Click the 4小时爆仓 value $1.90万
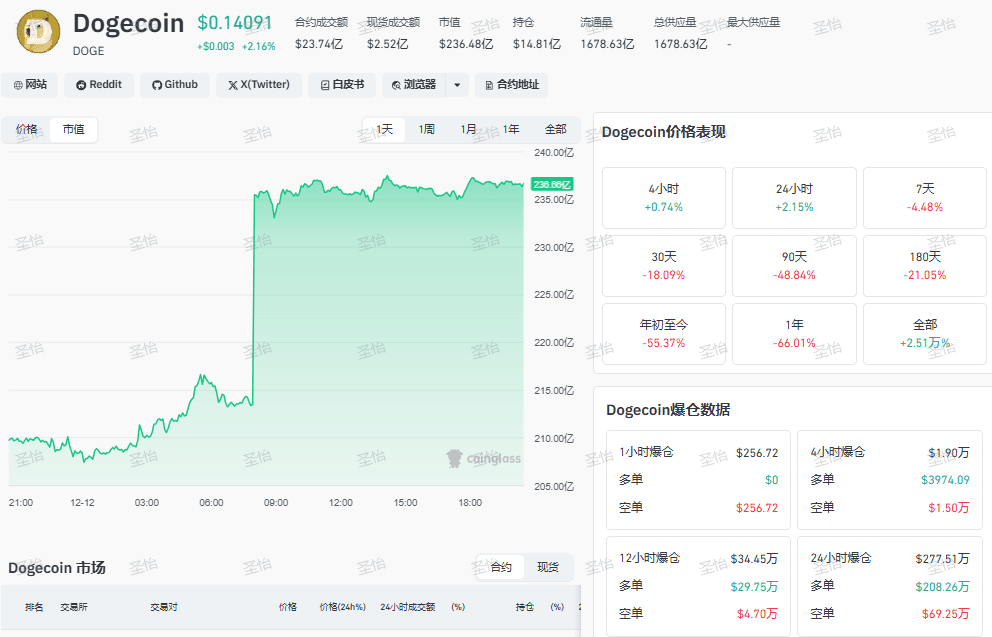The height and width of the screenshot is (637, 992). point(948,453)
